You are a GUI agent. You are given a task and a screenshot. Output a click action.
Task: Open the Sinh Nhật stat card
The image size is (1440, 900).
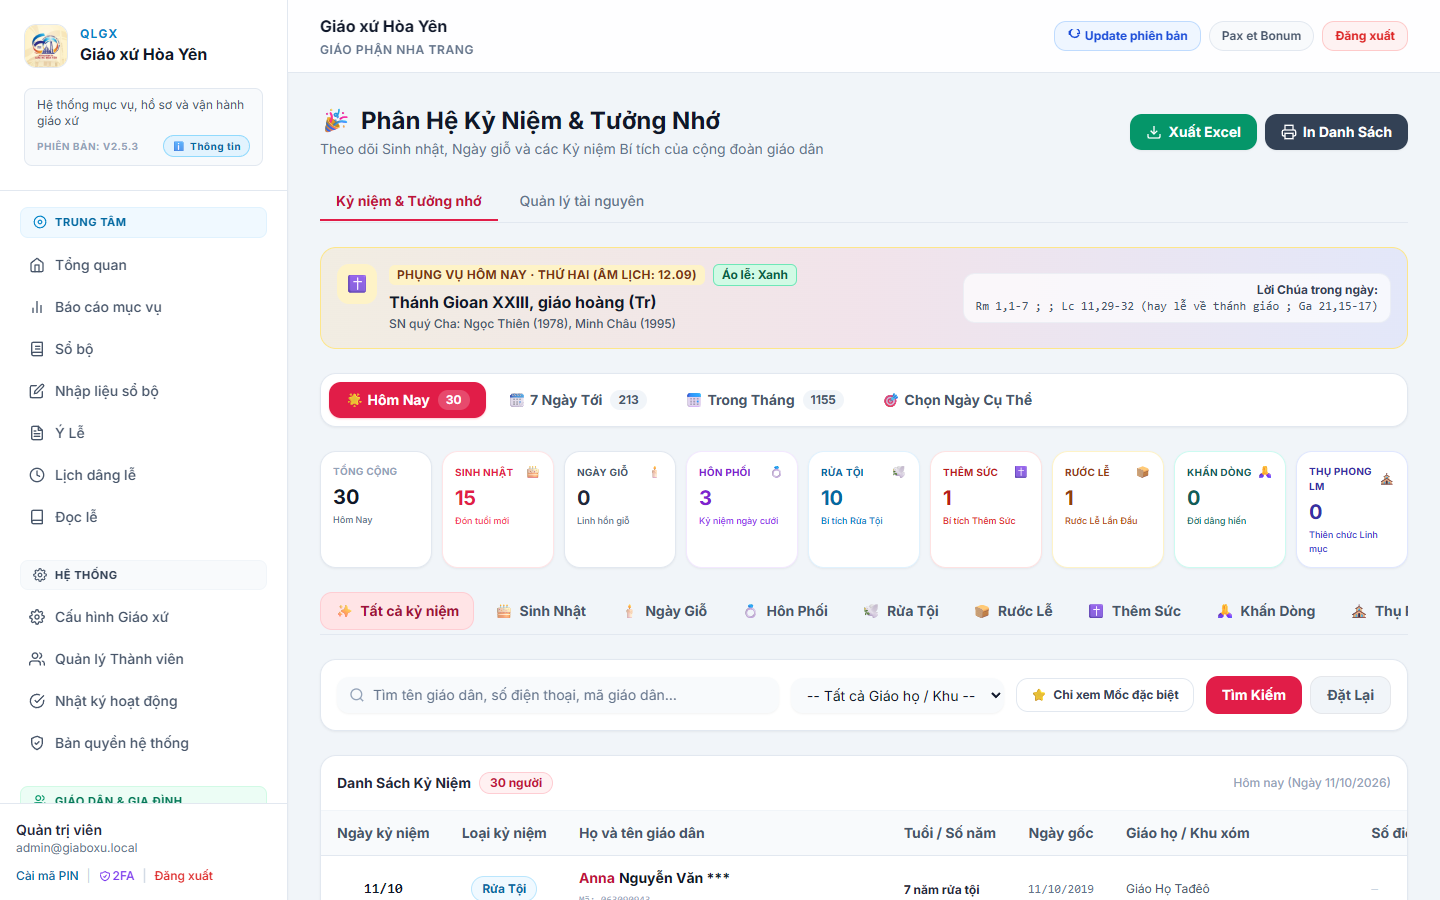[x=498, y=510]
